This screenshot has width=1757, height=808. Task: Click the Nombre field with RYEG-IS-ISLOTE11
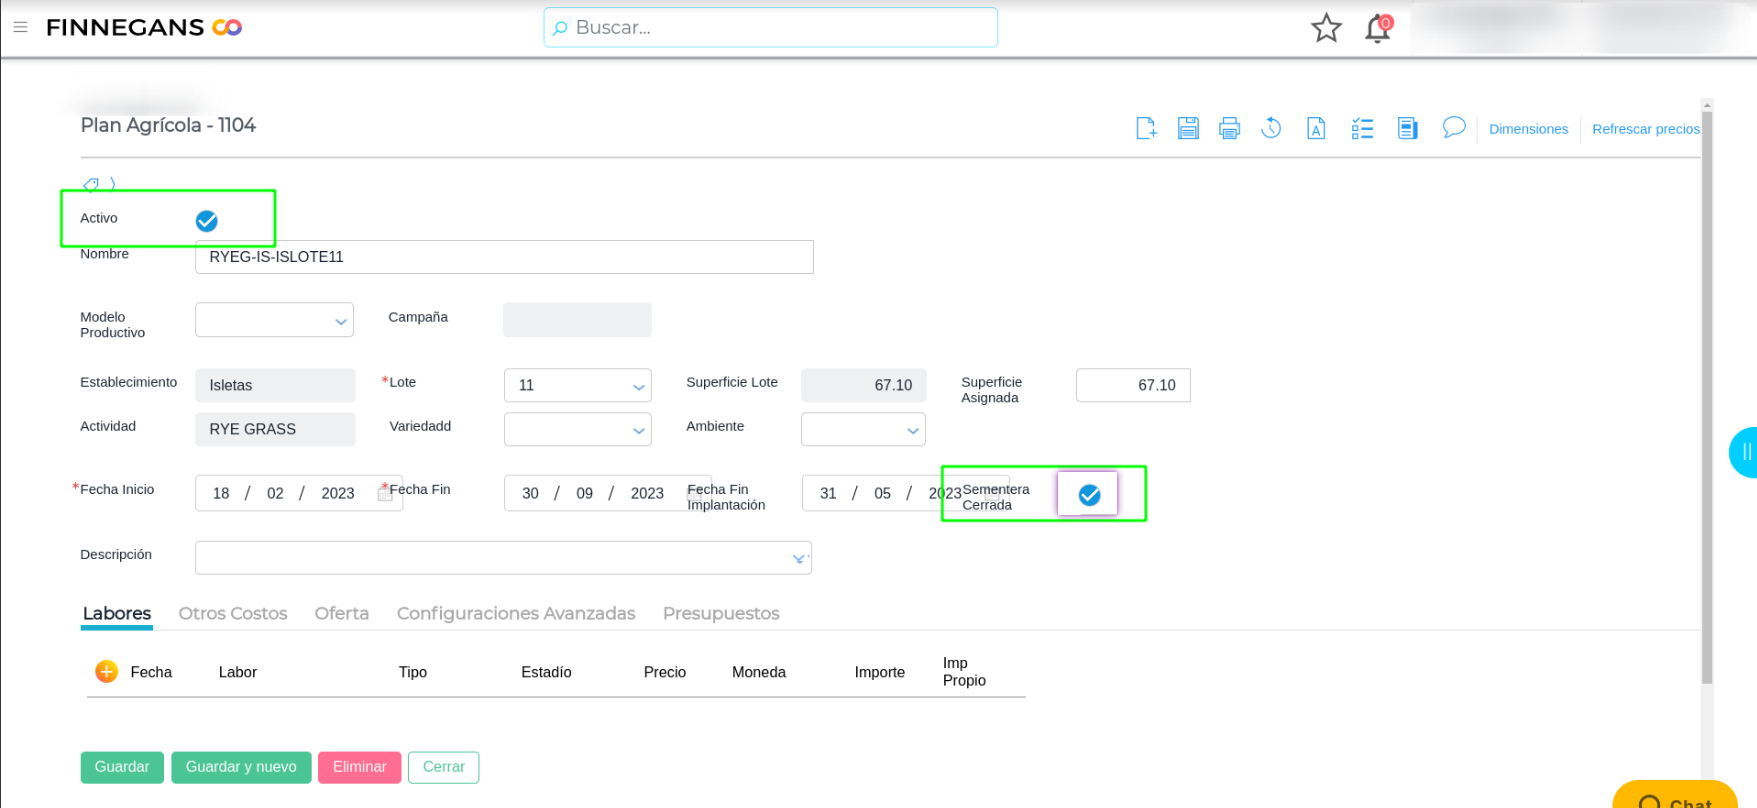click(x=504, y=257)
